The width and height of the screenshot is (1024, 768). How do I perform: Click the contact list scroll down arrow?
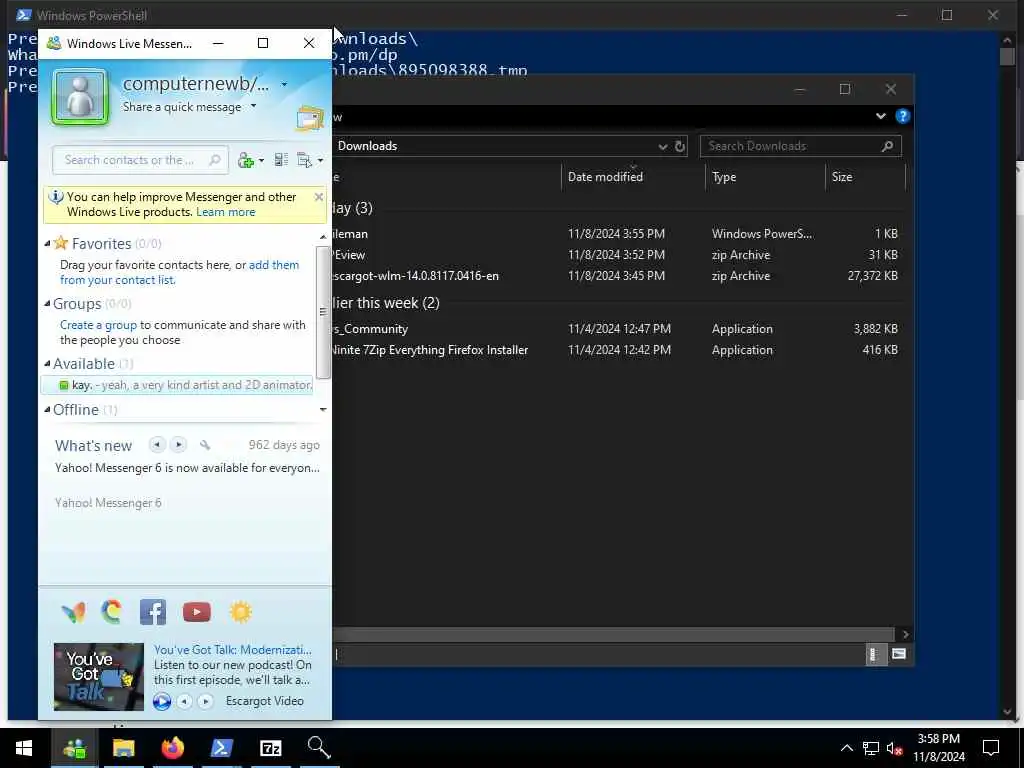pos(323,409)
